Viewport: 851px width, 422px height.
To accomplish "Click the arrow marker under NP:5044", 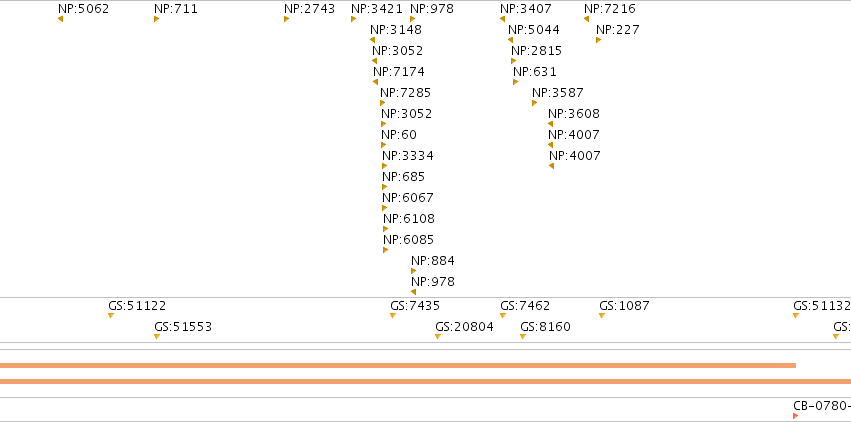I will pos(510,40).
